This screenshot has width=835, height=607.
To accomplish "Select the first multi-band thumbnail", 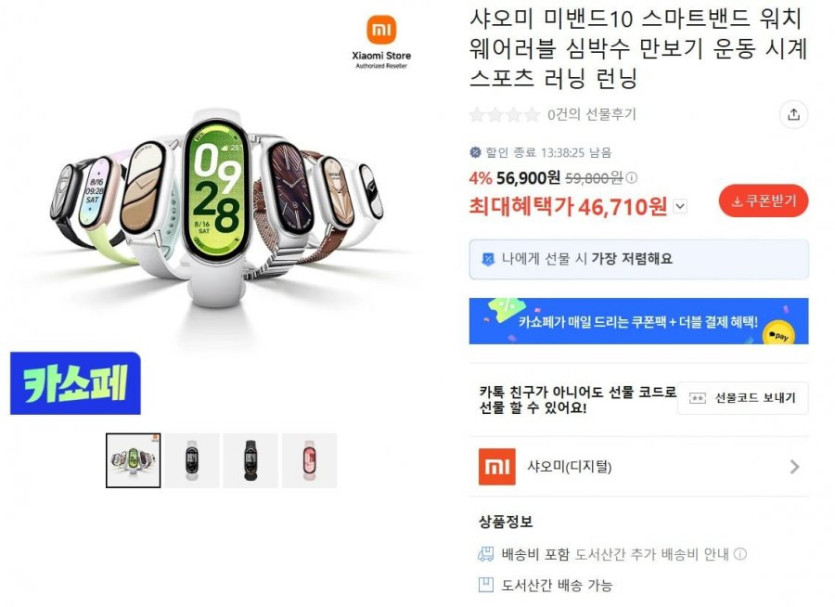I will [x=133, y=461].
